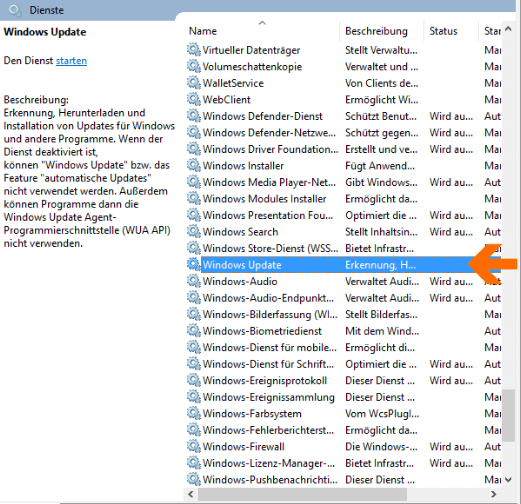
Task: Click gear icon beside Windows-Pushbenachrichti...
Action: coord(193,479)
